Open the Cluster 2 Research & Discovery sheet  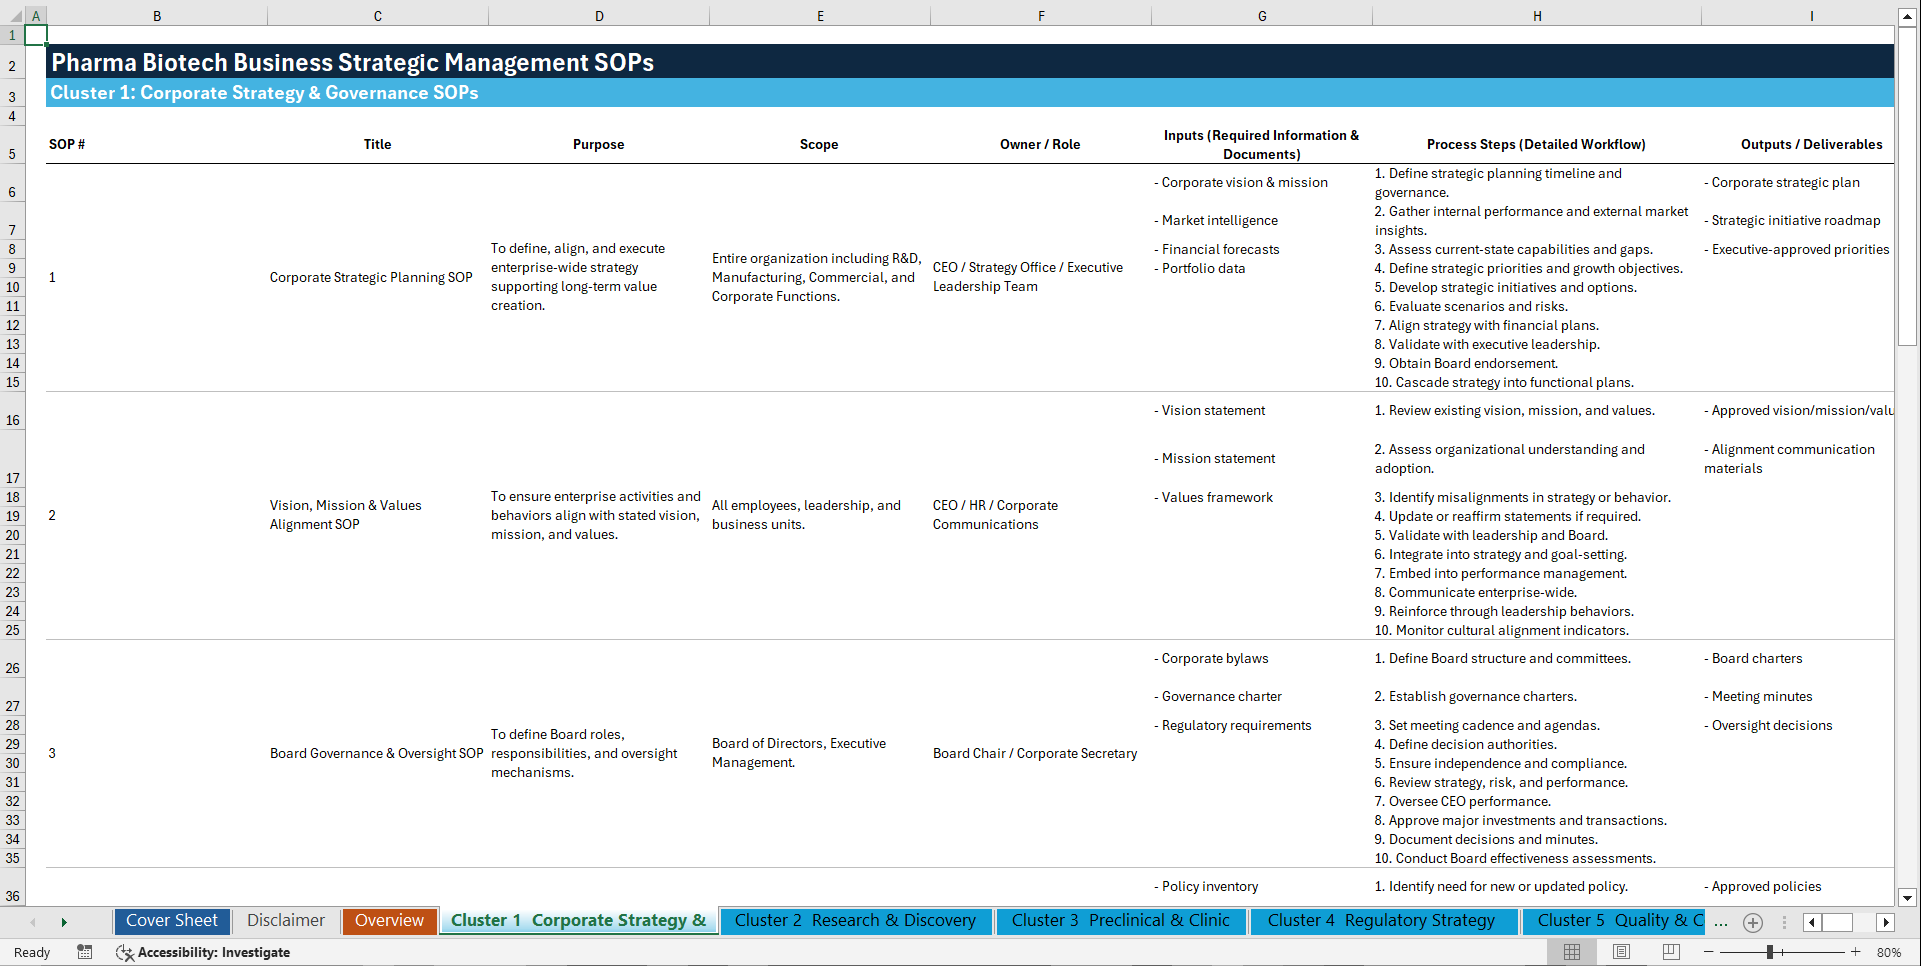tap(855, 920)
